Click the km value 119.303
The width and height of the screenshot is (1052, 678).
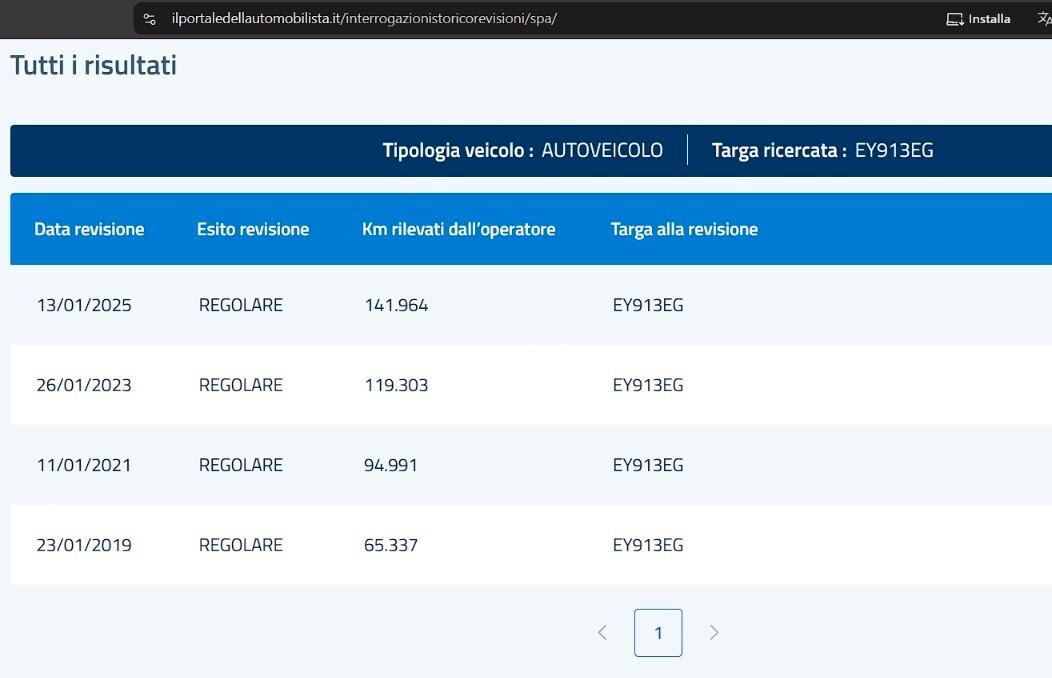[x=397, y=385]
